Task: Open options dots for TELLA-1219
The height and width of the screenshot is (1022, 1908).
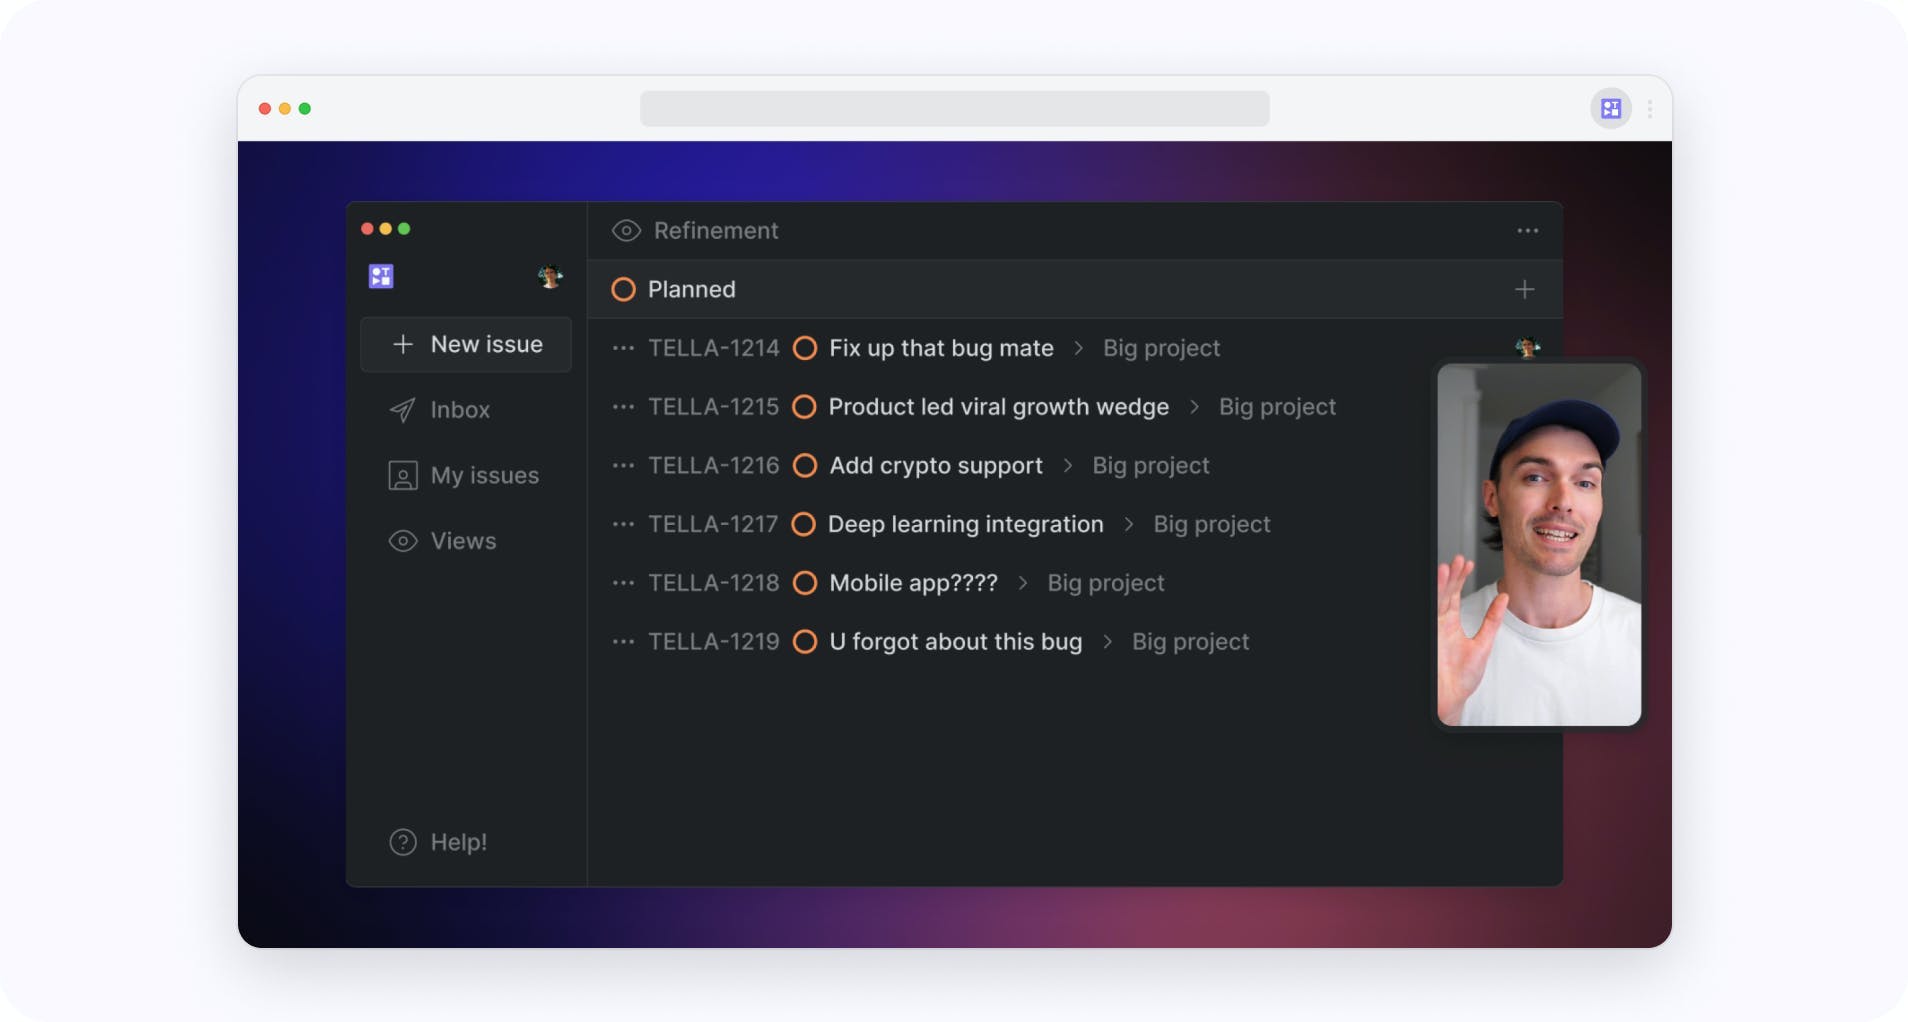Action: [623, 642]
